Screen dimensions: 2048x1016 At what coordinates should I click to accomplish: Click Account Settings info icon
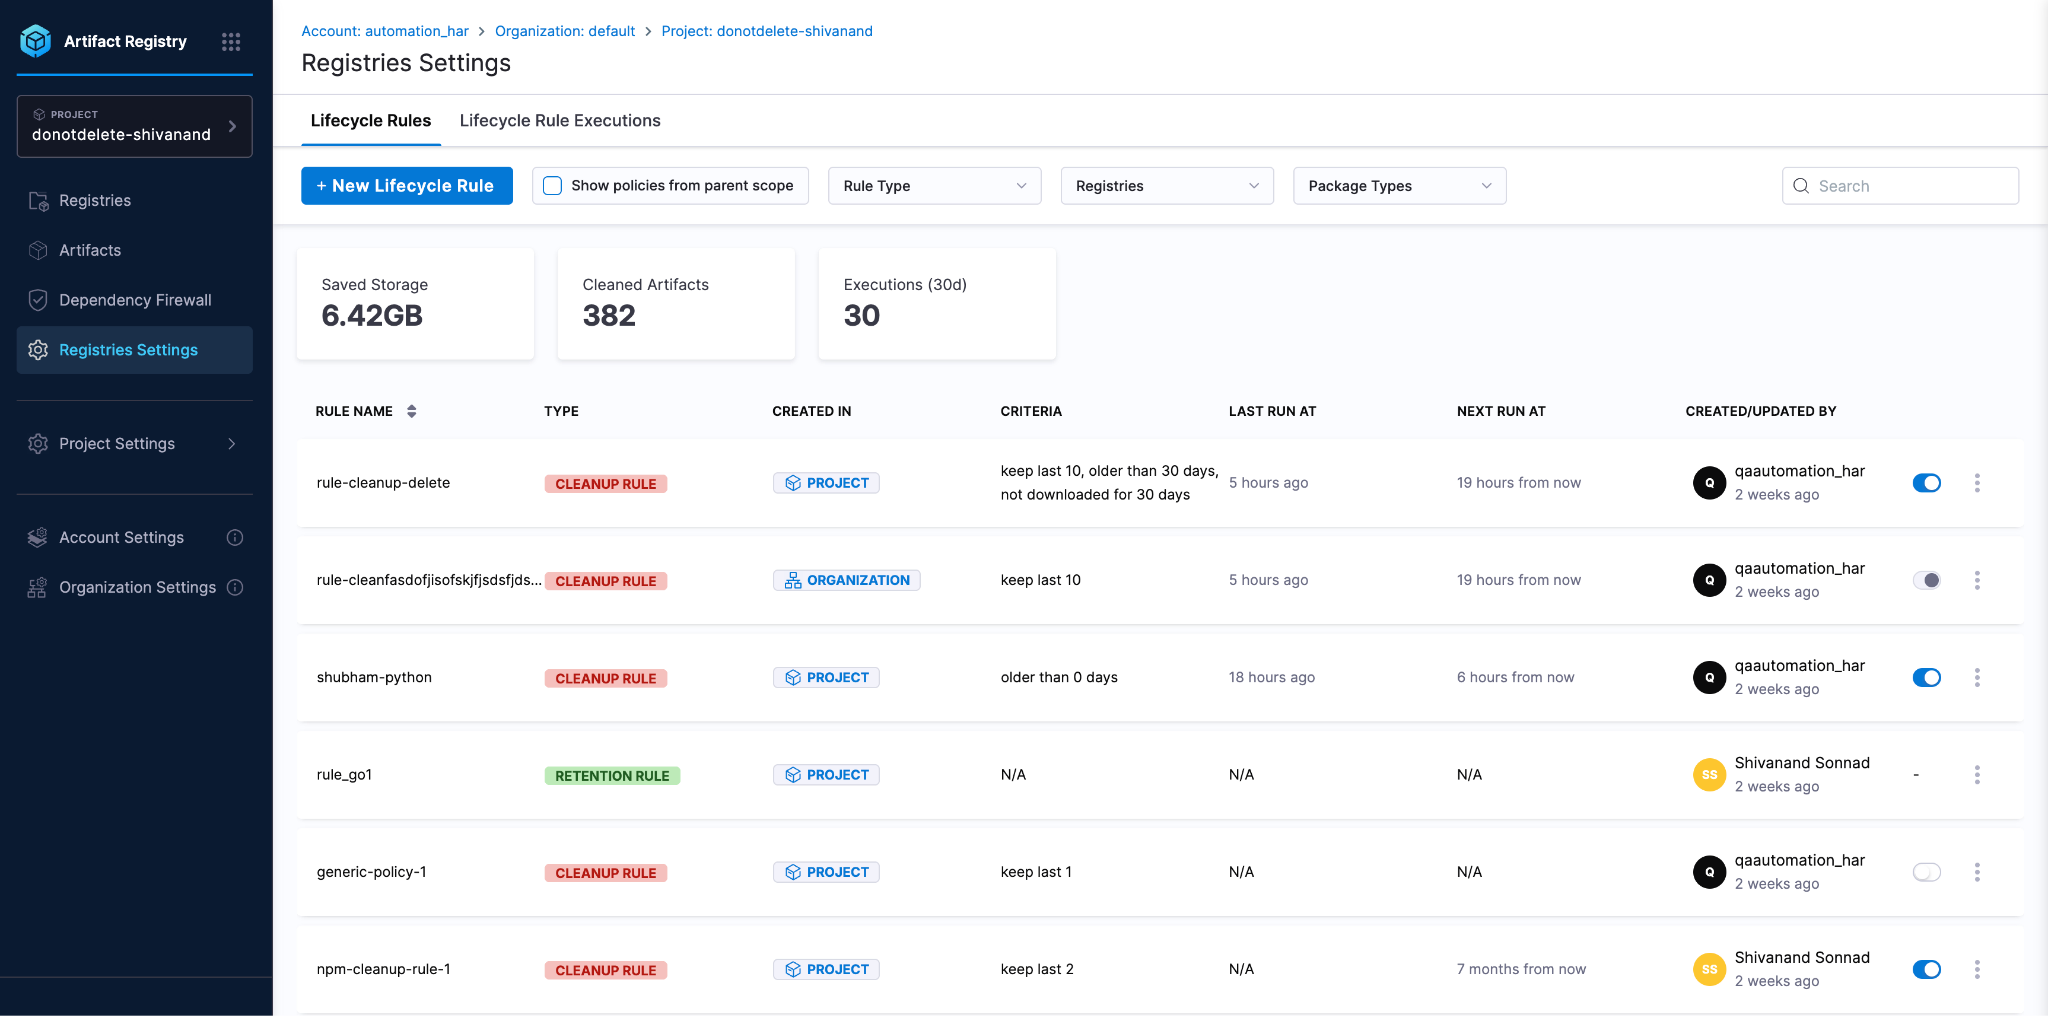point(235,538)
